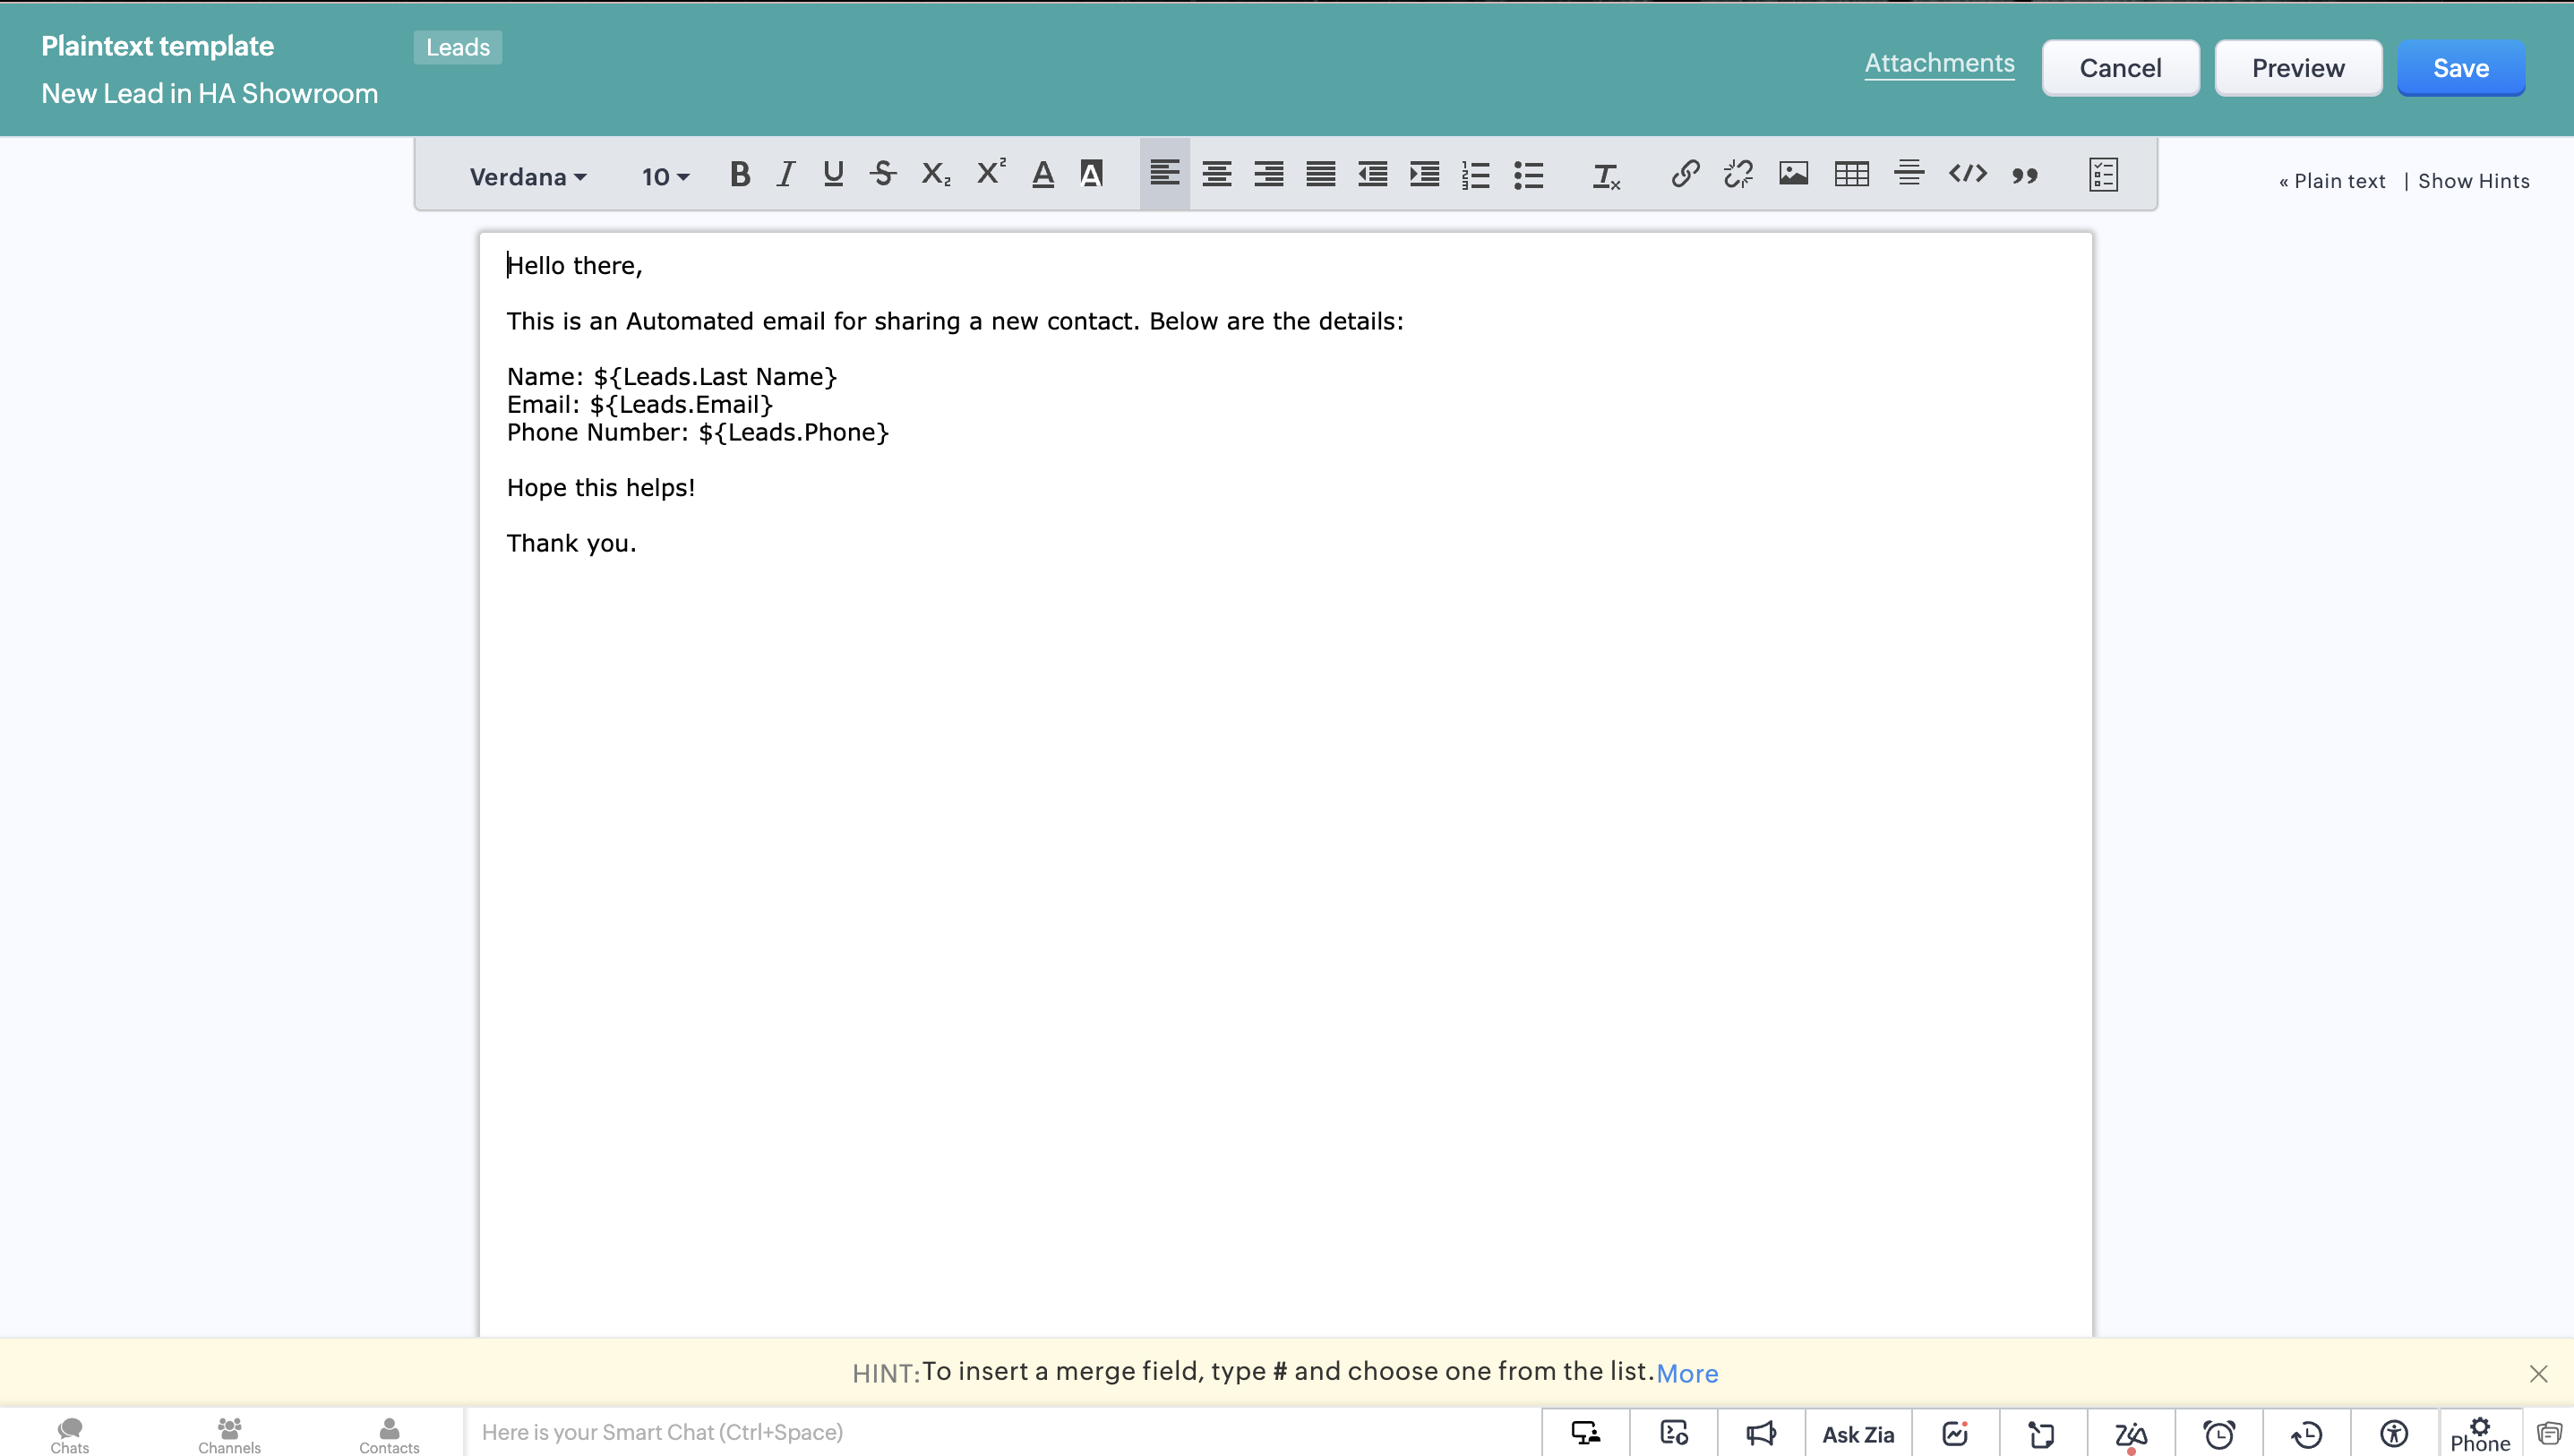Screen dimensions: 2574x1456
Task: Toggle bold formatting
Action: (x=739, y=175)
